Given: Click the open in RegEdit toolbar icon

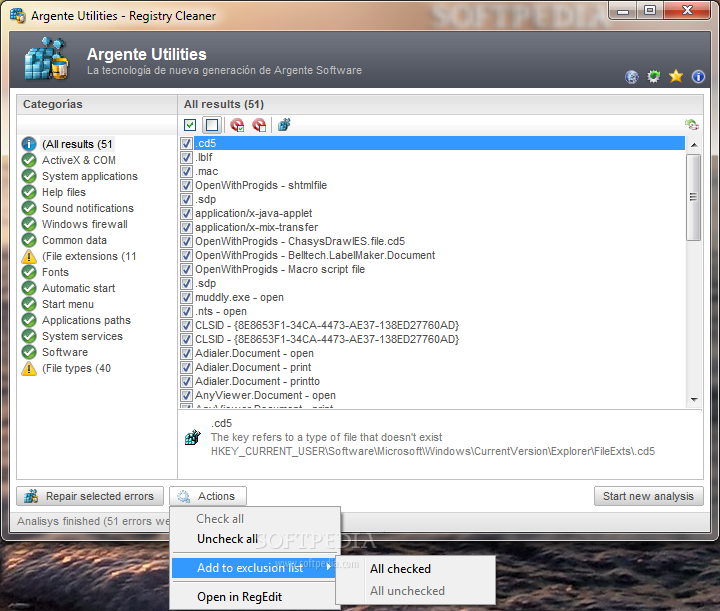Looking at the screenshot, I should pos(284,124).
